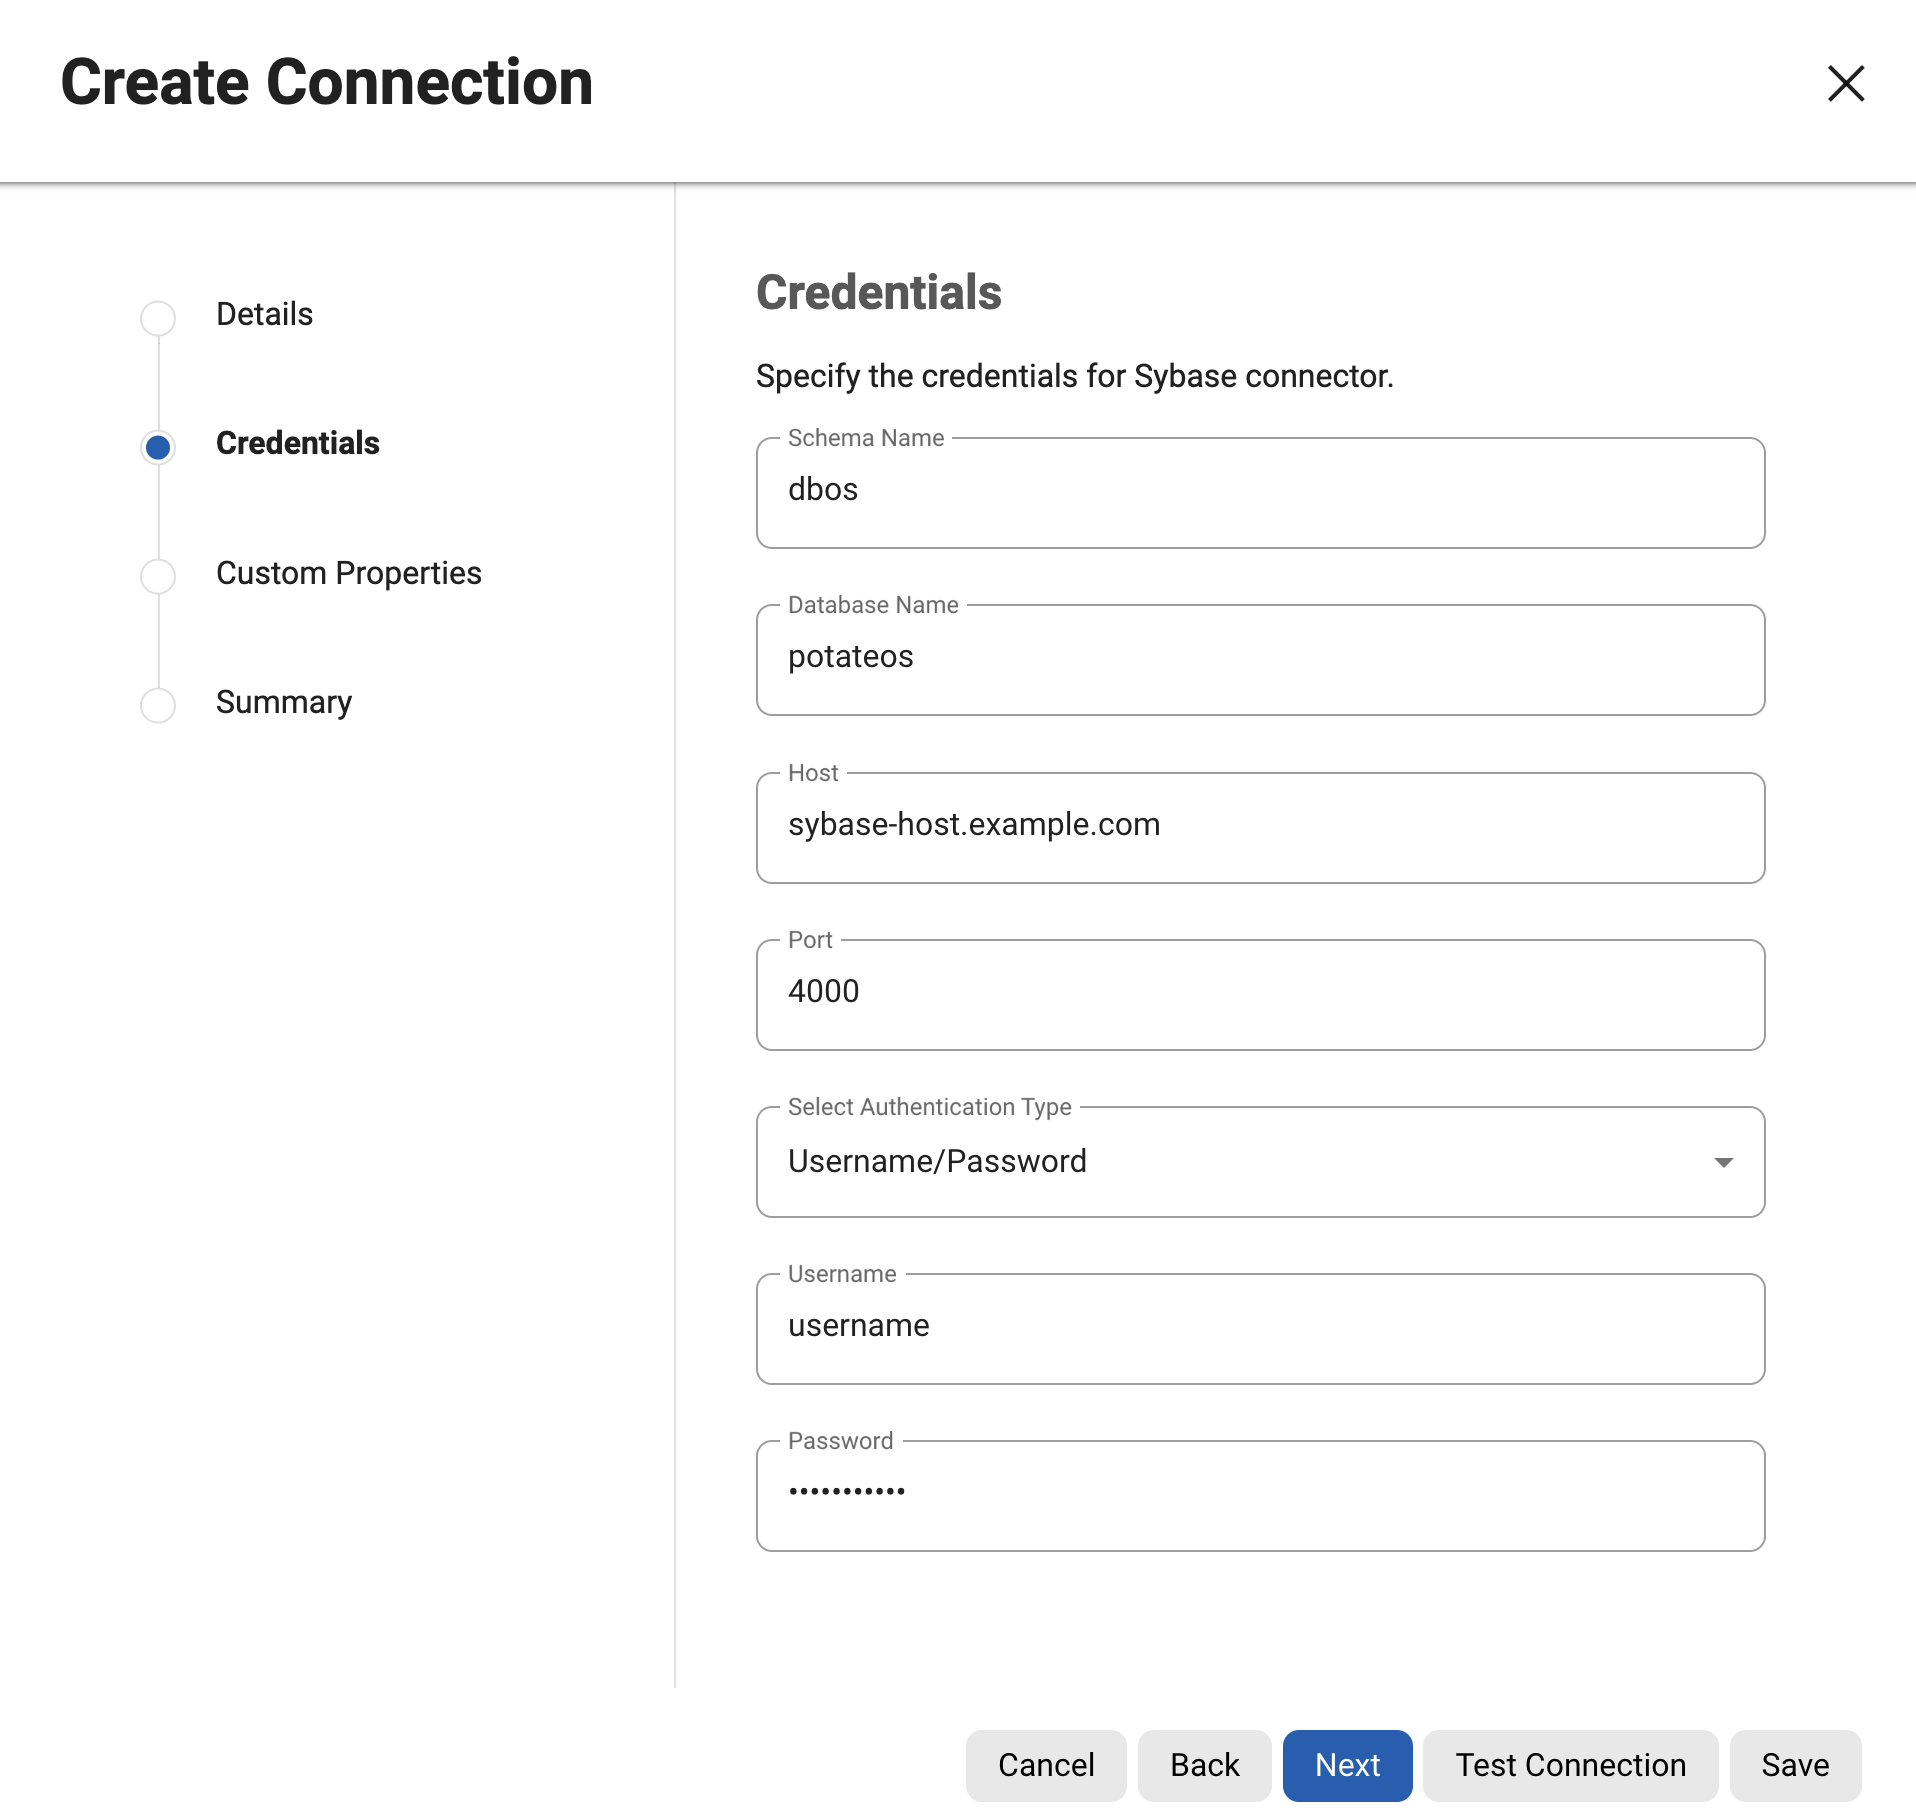Viewport: 1916px width, 1820px height.
Task: Jump to the Summary step label
Action: point(283,702)
